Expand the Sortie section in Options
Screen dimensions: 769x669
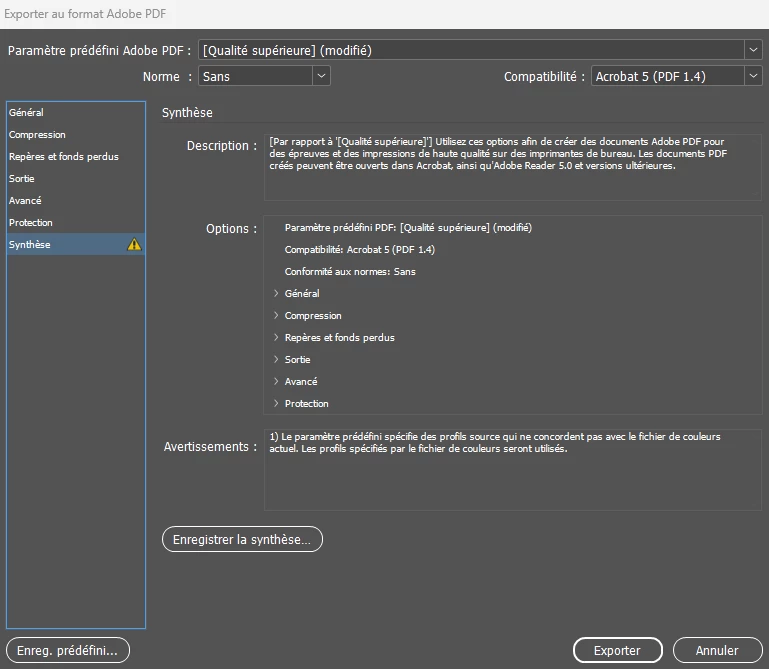[x=276, y=360]
